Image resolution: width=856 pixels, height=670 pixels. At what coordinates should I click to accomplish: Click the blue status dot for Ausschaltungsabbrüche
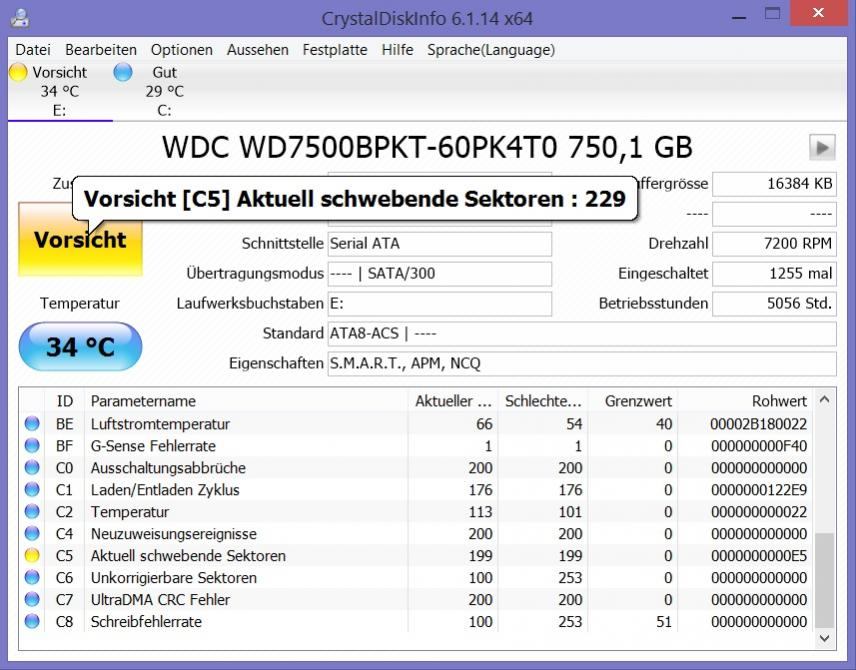click(x=32, y=467)
